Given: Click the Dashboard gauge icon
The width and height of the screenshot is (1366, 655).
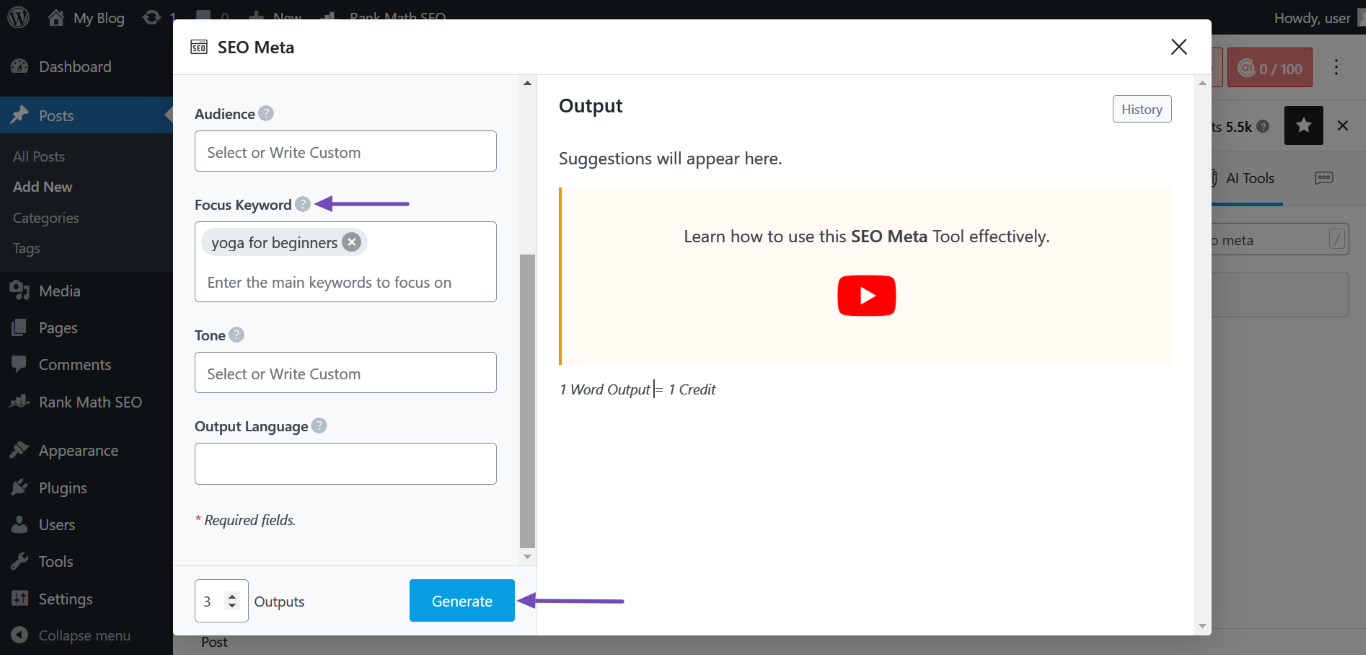Looking at the screenshot, I should tap(19, 67).
